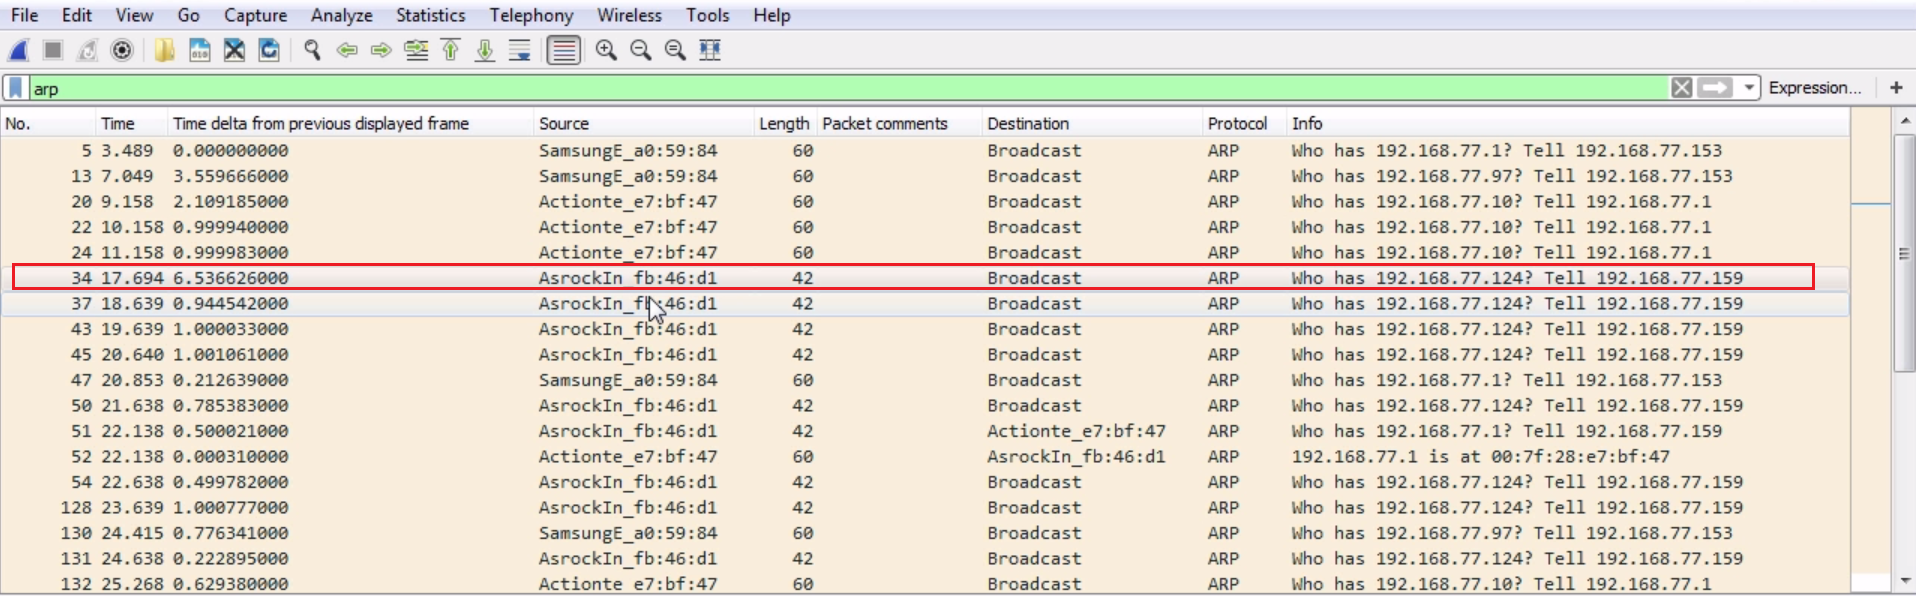Reset text to normal size icon
The image size is (1916, 596).
[675, 50]
